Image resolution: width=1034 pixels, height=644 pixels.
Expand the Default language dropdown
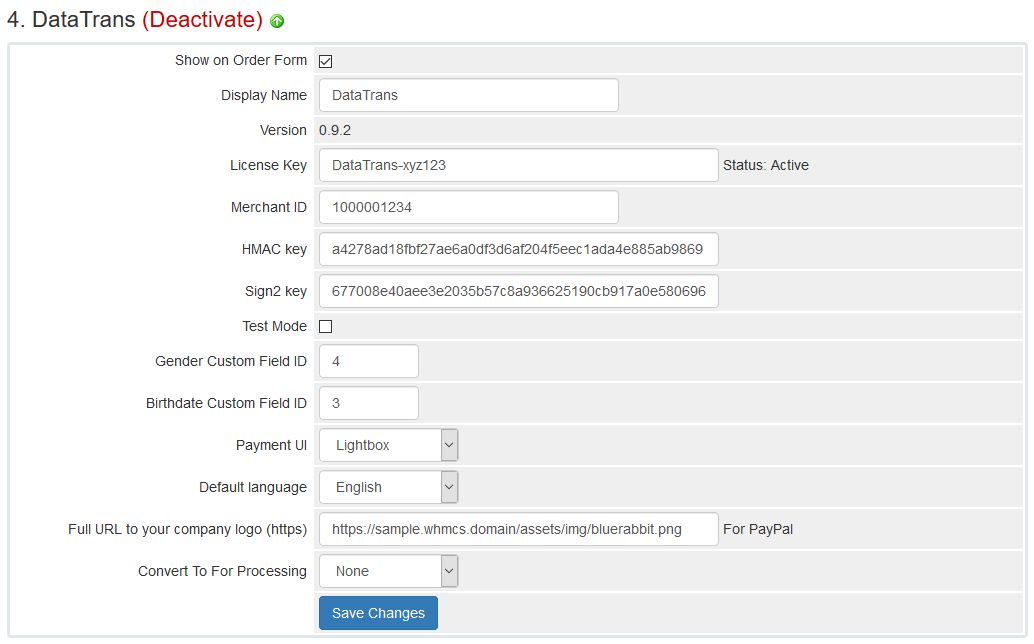(x=388, y=487)
